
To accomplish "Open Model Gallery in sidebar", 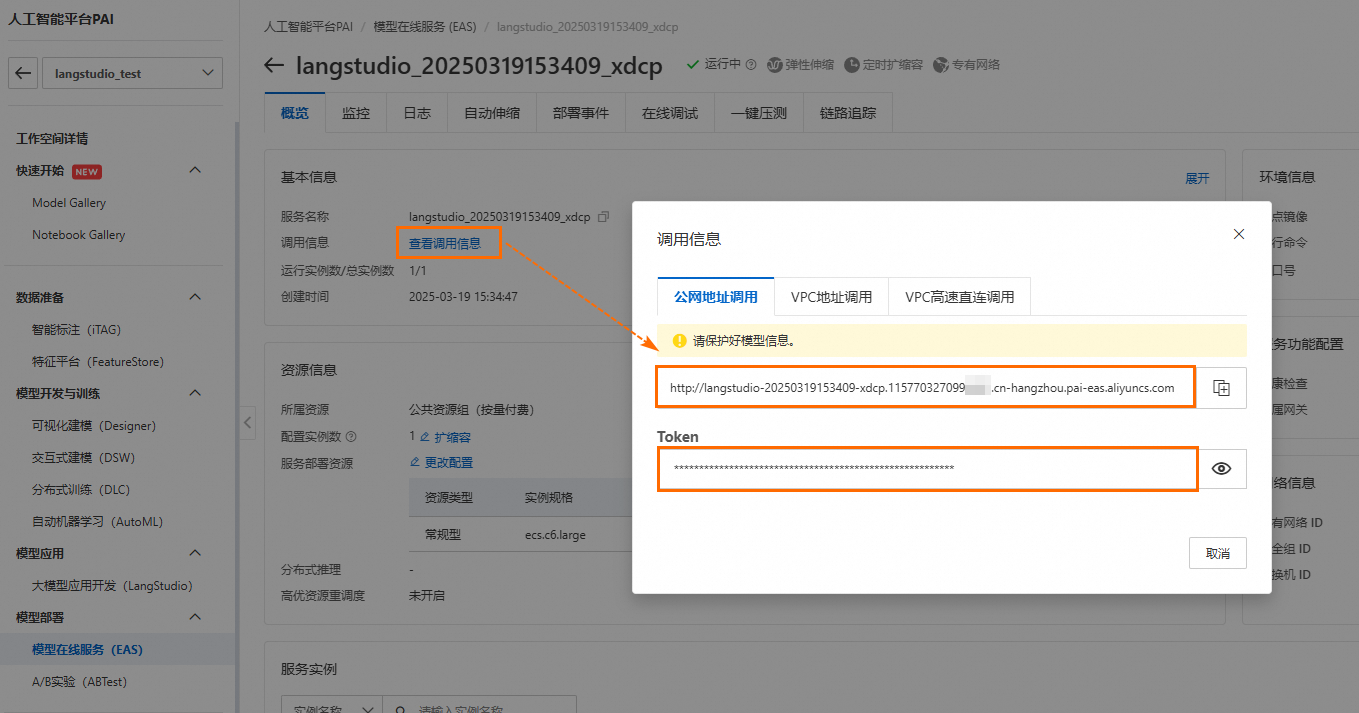I will tap(69, 203).
